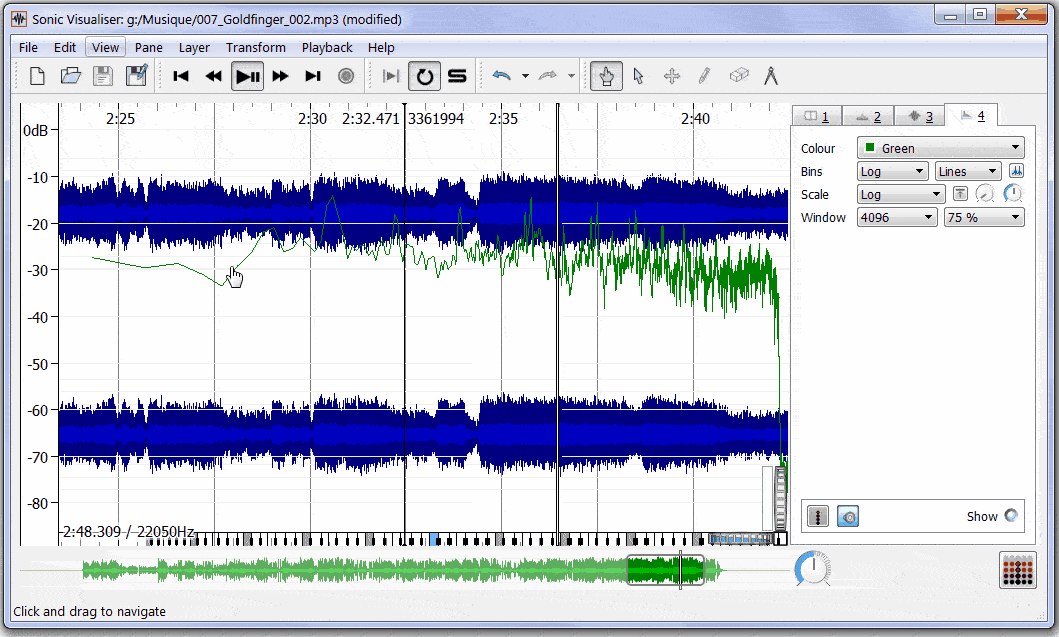This screenshot has height=637, width=1059.
Task: Open the Bins scale dropdown set to Log
Action: click(893, 172)
